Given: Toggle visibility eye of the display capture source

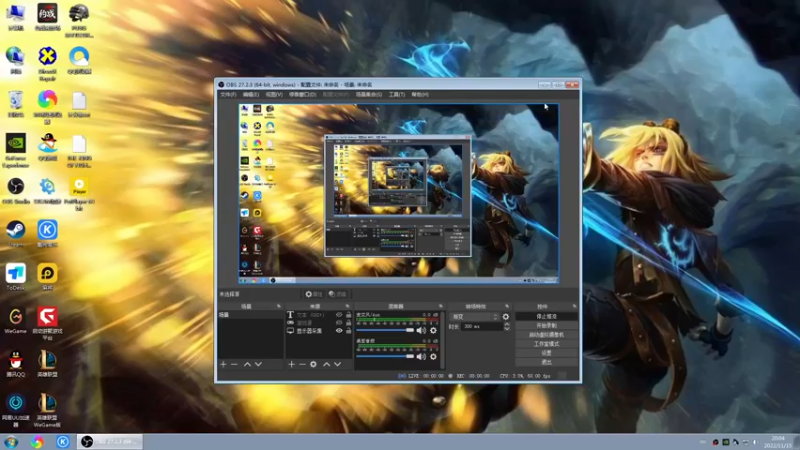Looking at the screenshot, I should [x=339, y=331].
